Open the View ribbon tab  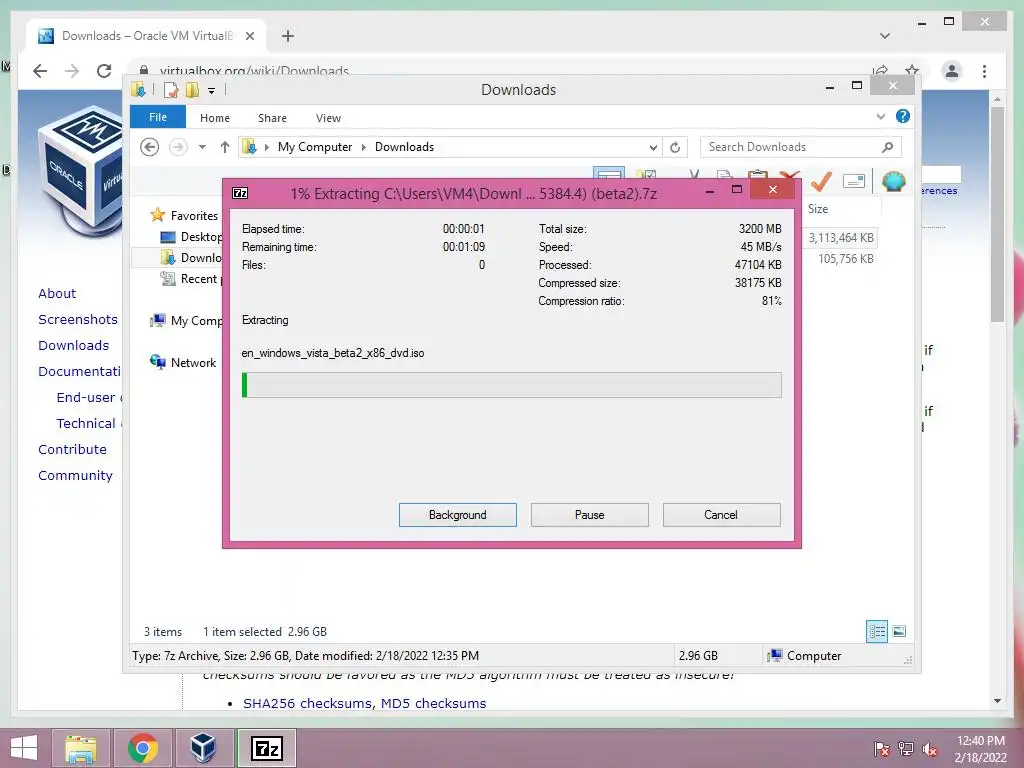pos(328,118)
